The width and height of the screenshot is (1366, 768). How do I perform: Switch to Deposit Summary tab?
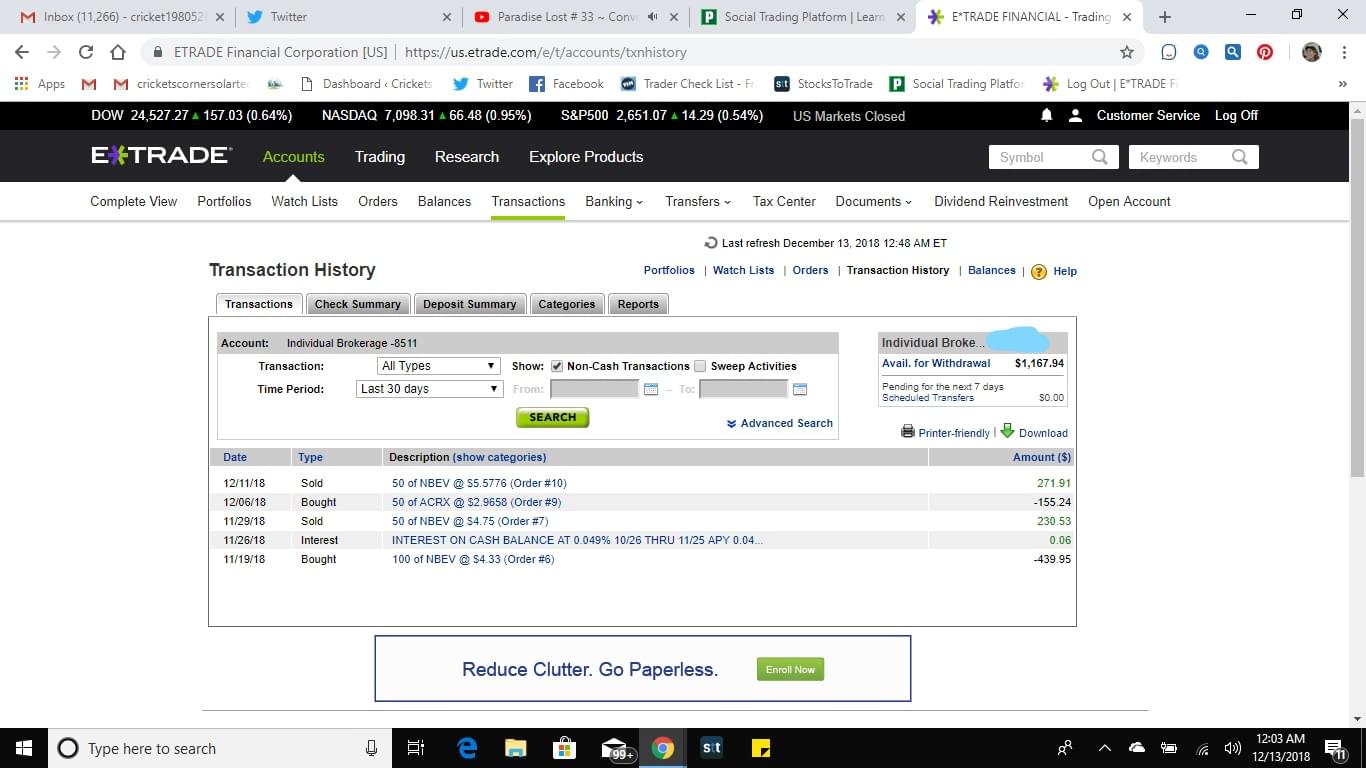pos(469,304)
